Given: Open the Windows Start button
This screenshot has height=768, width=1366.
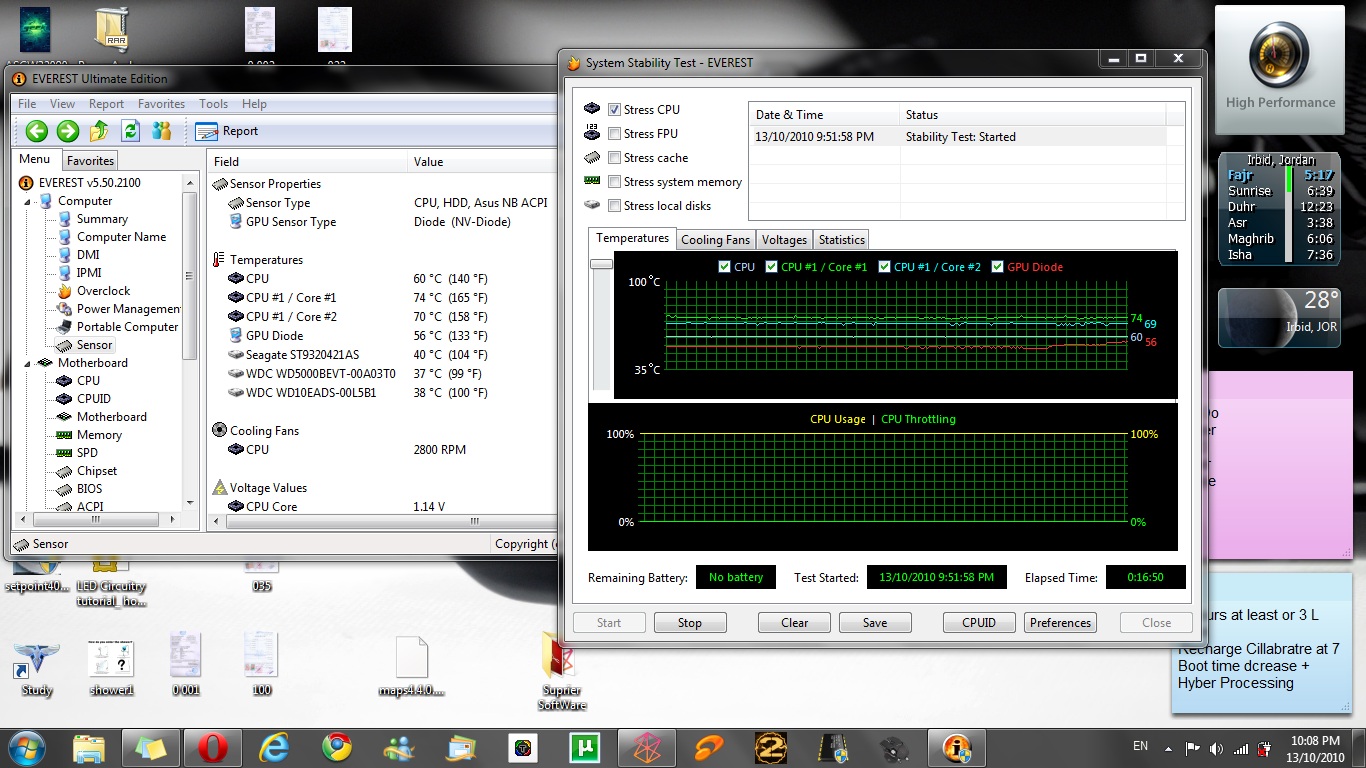Looking at the screenshot, I should (26, 747).
